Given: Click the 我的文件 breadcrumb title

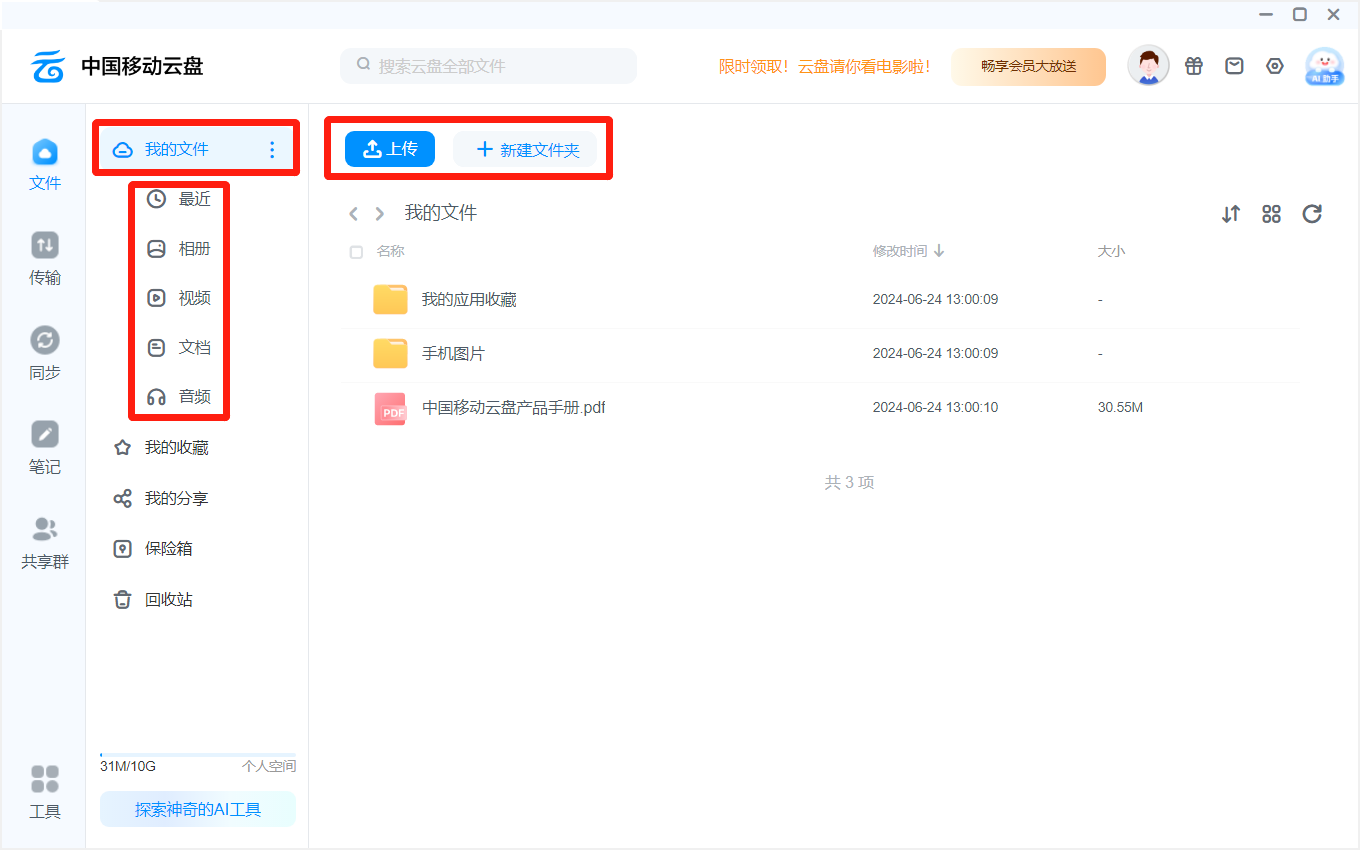Looking at the screenshot, I should (x=441, y=213).
